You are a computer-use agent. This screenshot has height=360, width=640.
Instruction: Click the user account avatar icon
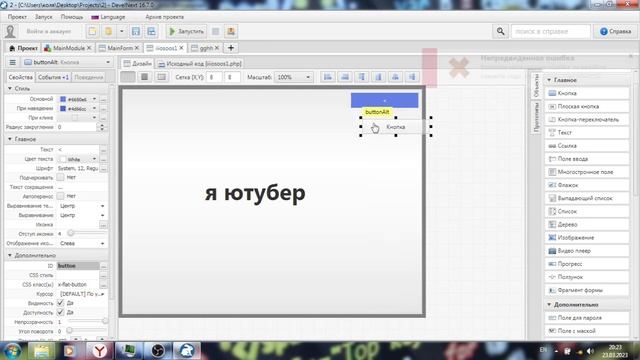click(10, 31)
